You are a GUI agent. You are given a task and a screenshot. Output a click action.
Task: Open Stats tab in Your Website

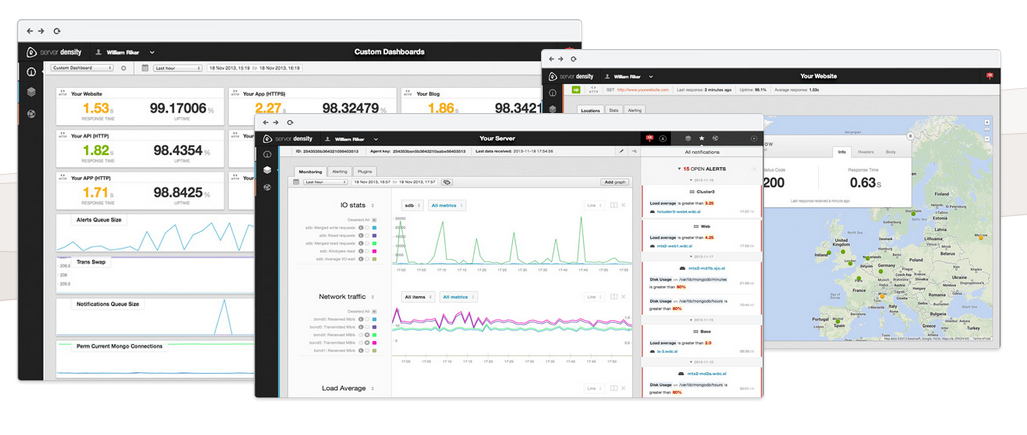tap(614, 111)
